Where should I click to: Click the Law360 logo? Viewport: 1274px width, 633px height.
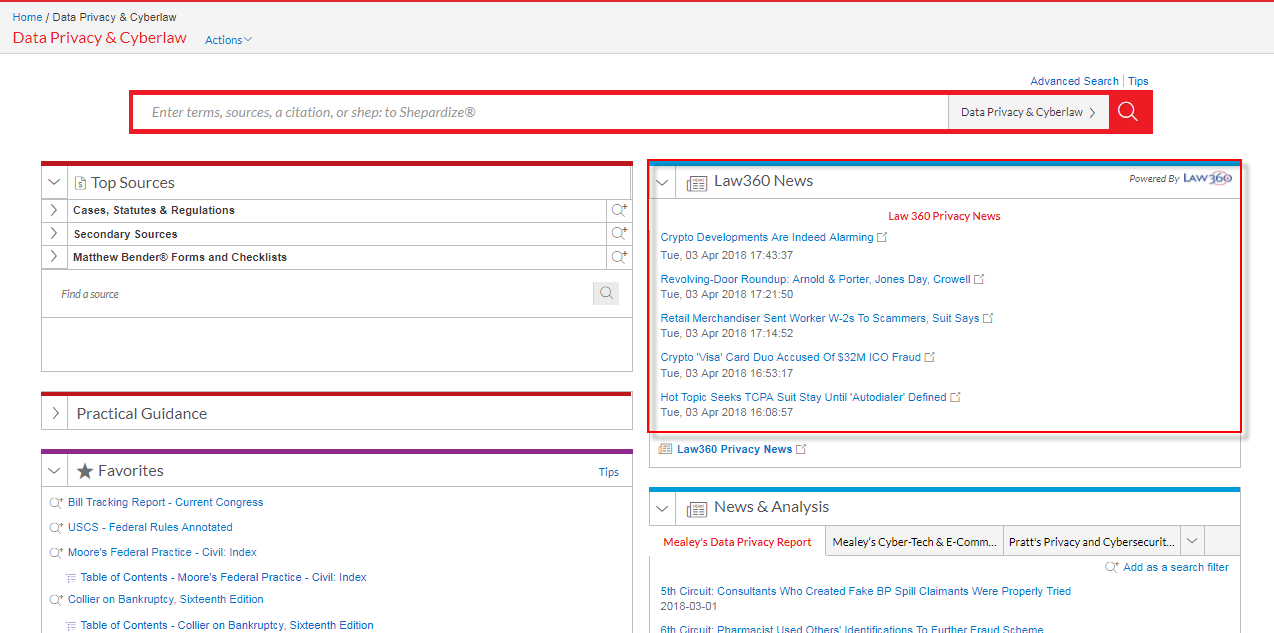click(1207, 178)
